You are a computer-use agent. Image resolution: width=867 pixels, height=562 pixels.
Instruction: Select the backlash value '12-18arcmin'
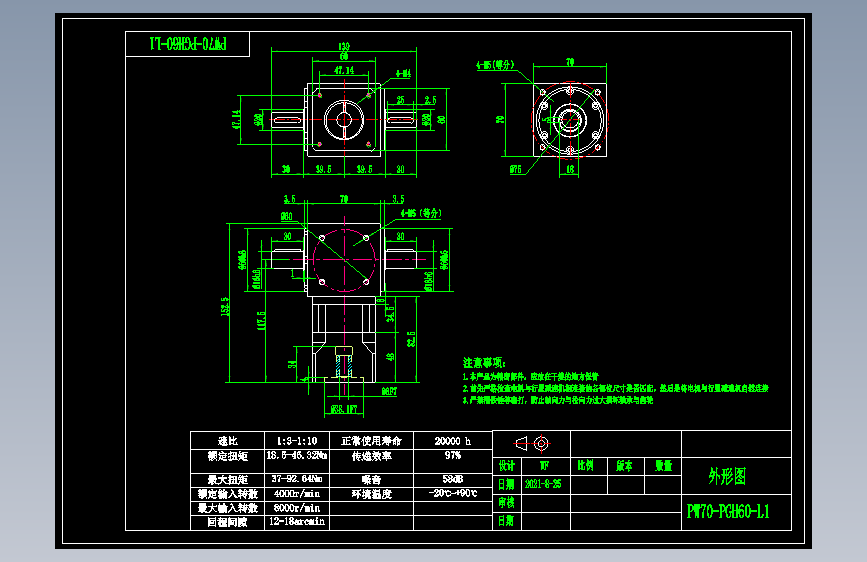[297, 522]
